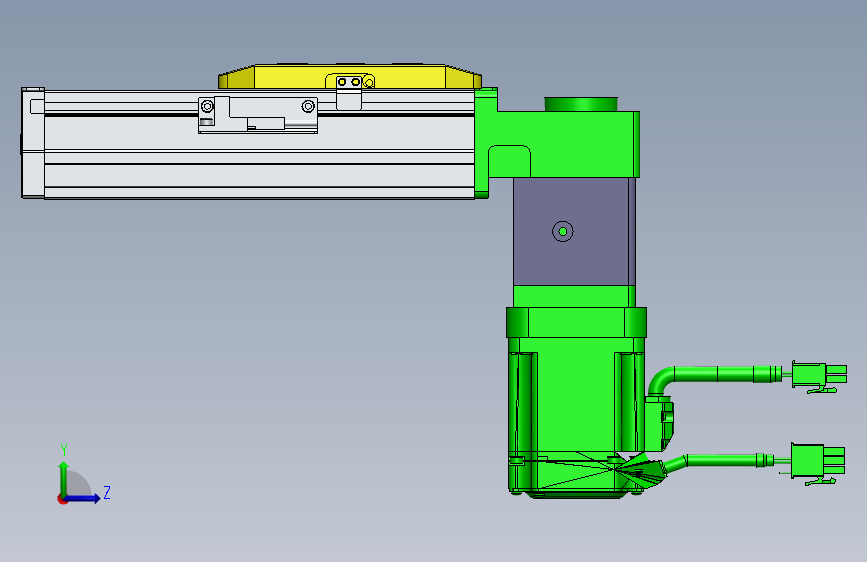Screen dimensions: 867x562
Task: Select the green motor flange collar
Action: point(576,322)
